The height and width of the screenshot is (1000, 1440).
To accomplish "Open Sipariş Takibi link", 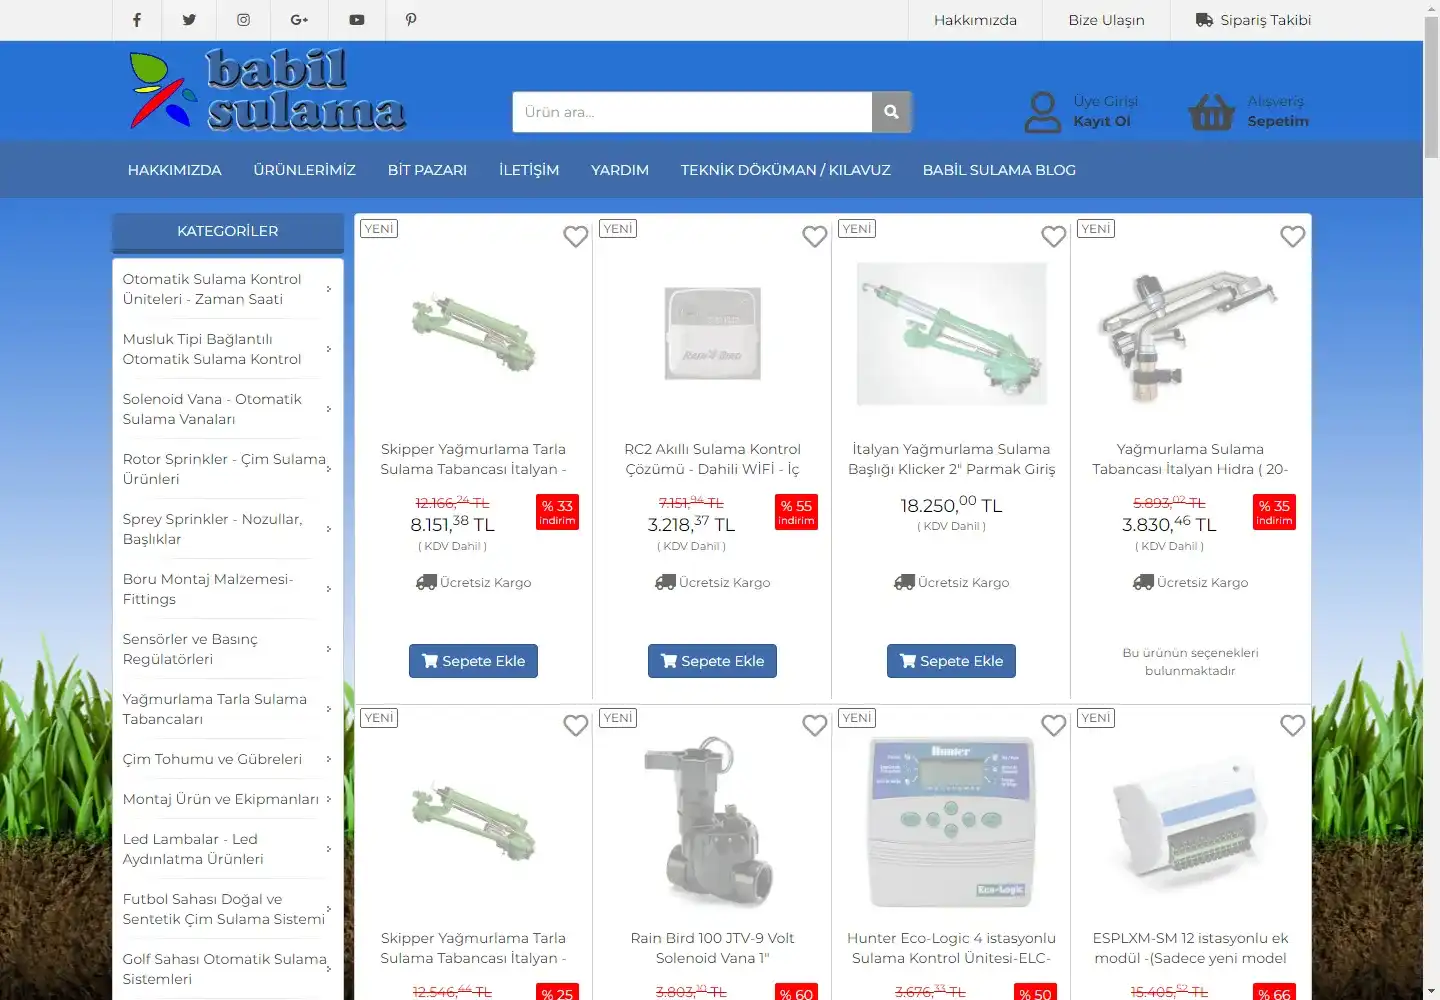I will point(1253,20).
